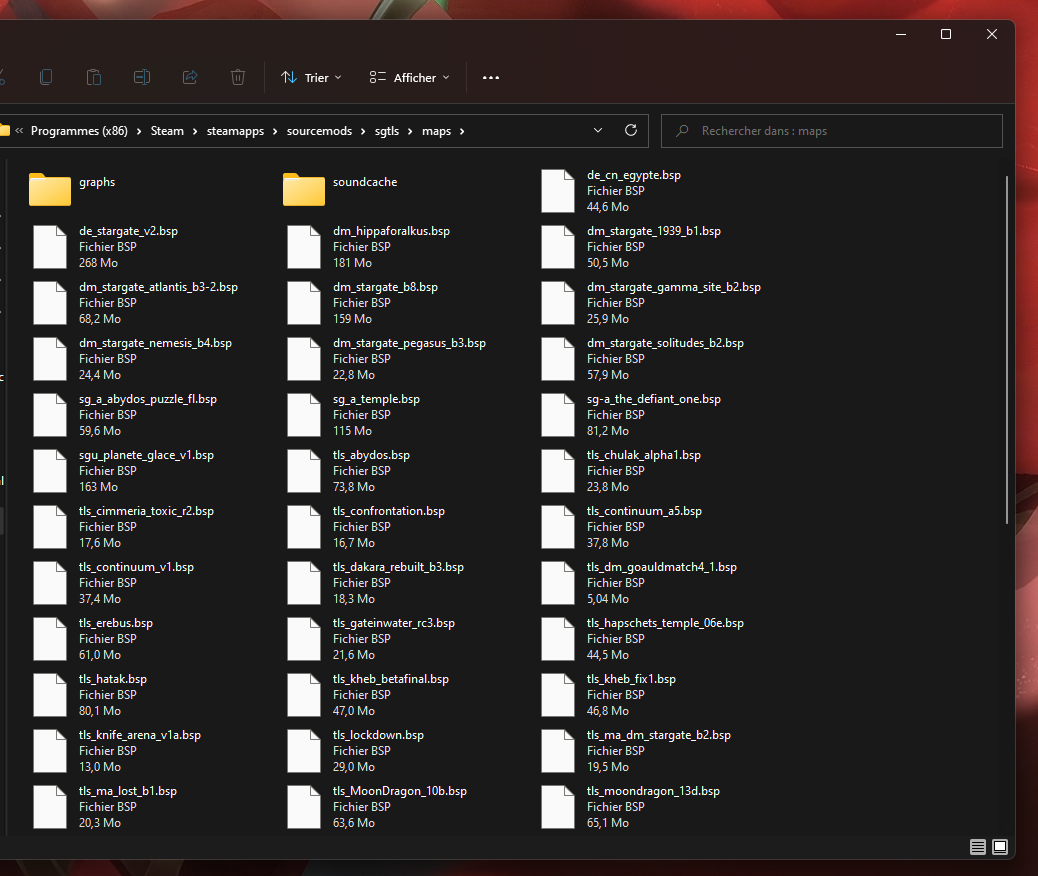1038x876 pixels.
Task: Expand the chevron after sgtls breadcrumb
Action: tap(410, 131)
